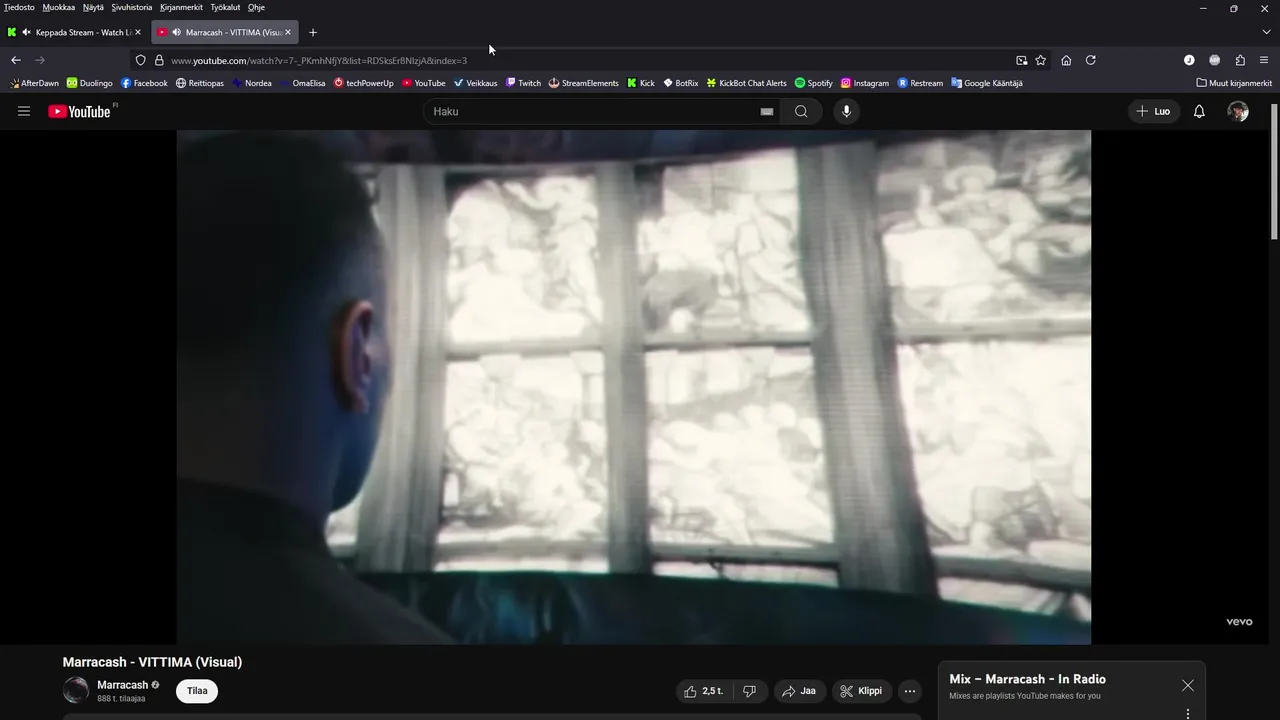Open the Kirjanmerkit menu
1280x720 pixels.
click(181, 7)
